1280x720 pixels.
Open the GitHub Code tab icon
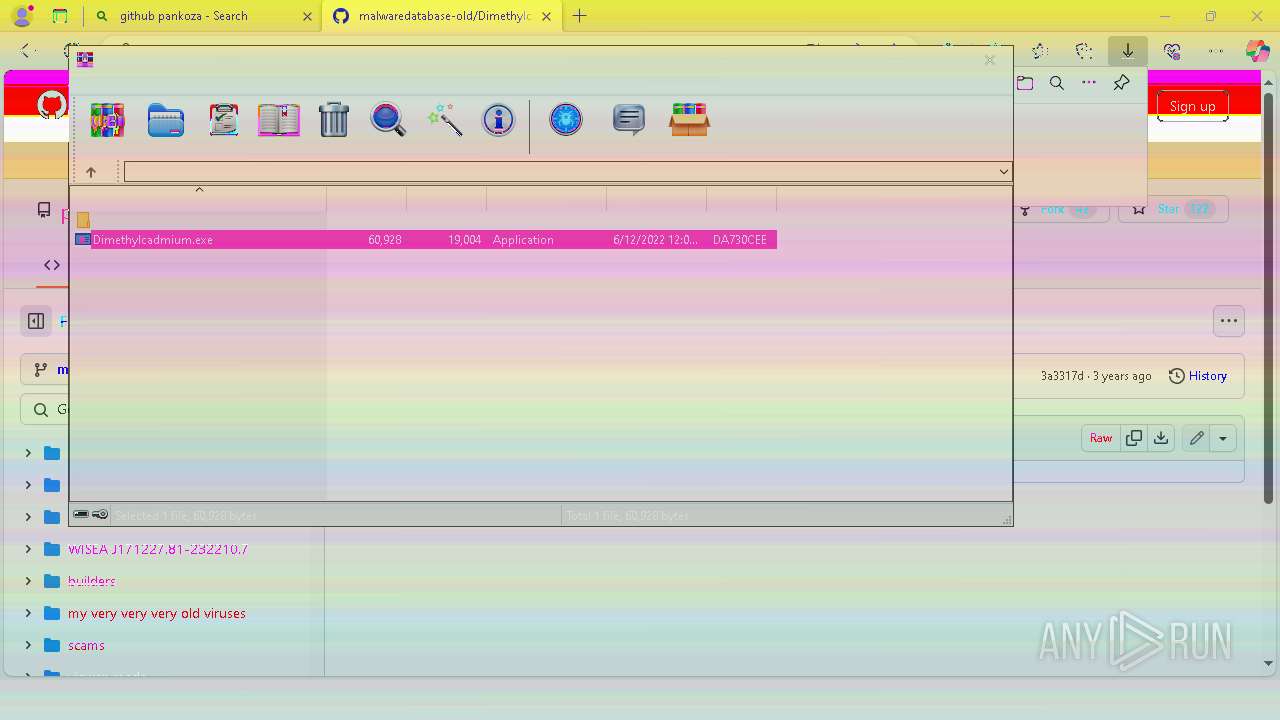point(52,265)
